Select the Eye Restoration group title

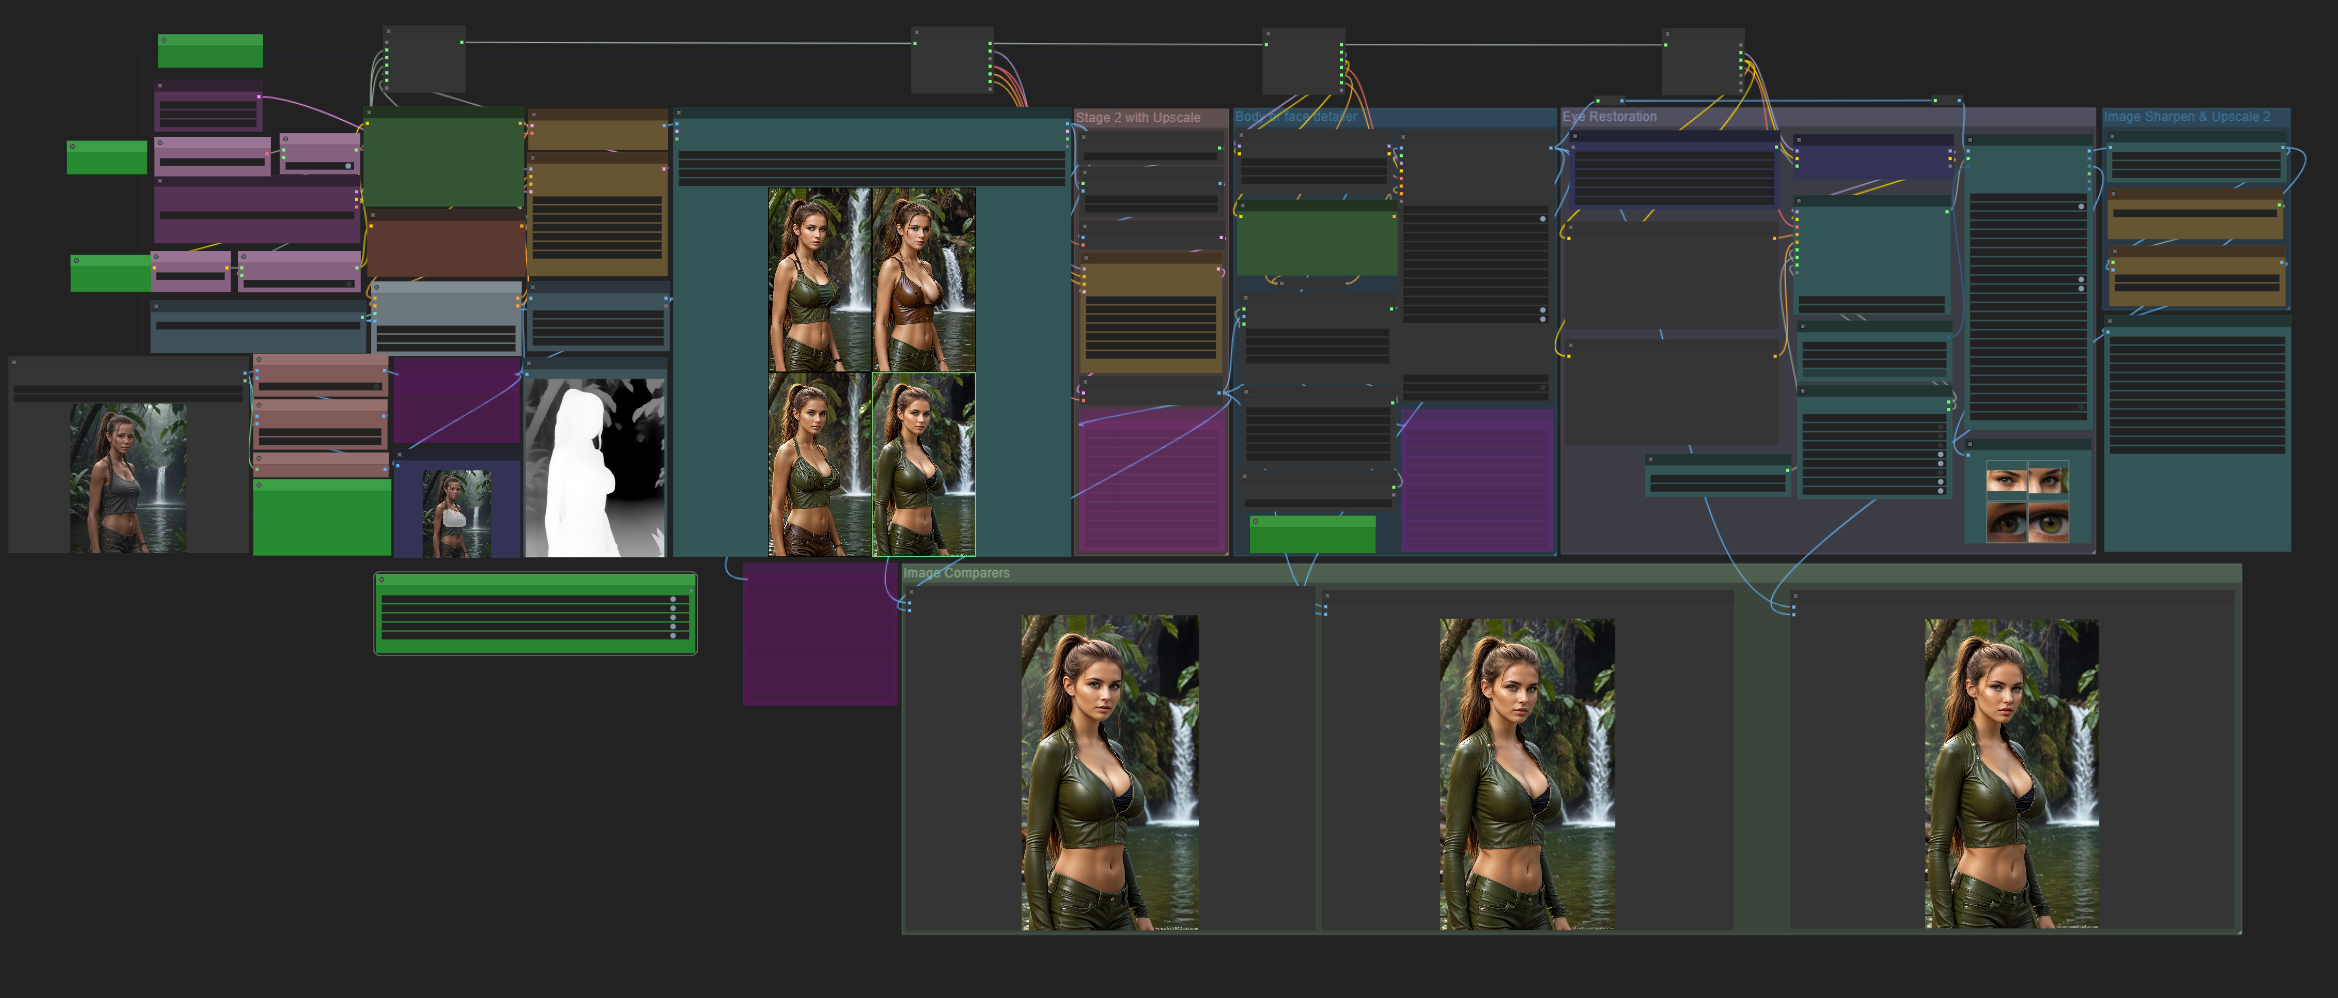(1610, 117)
